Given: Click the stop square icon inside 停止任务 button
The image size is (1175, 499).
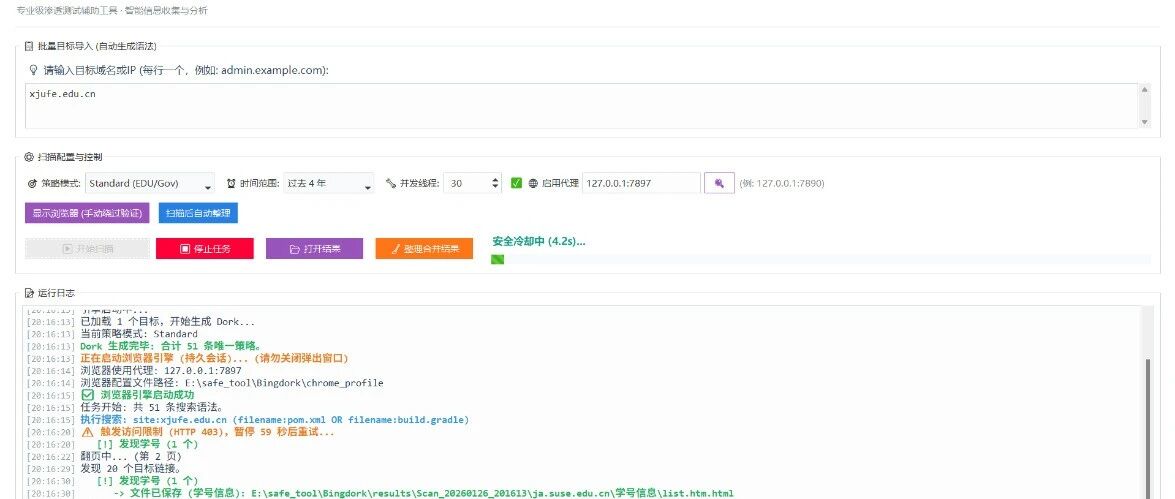Looking at the screenshot, I should click(185, 249).
